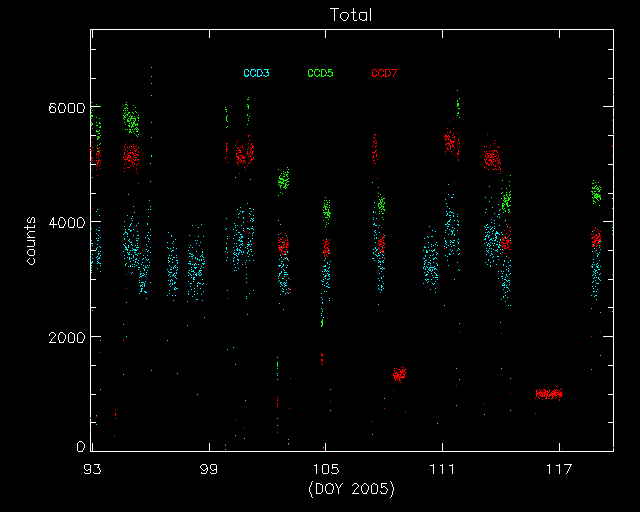
Task: Select the green CCD5 legend label
Action: coord(320,74)
